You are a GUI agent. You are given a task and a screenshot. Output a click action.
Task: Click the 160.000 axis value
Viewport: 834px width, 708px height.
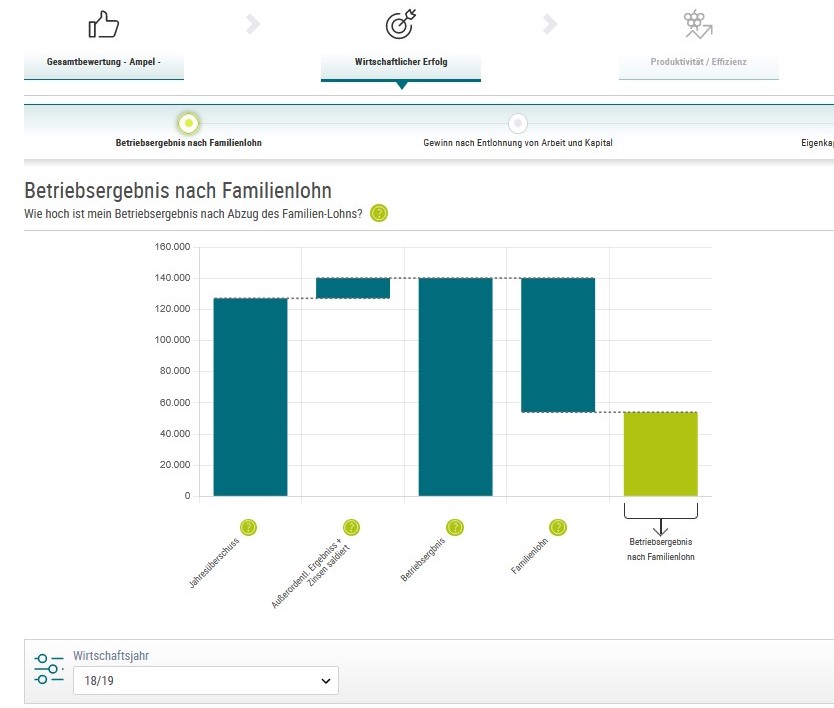172,247
